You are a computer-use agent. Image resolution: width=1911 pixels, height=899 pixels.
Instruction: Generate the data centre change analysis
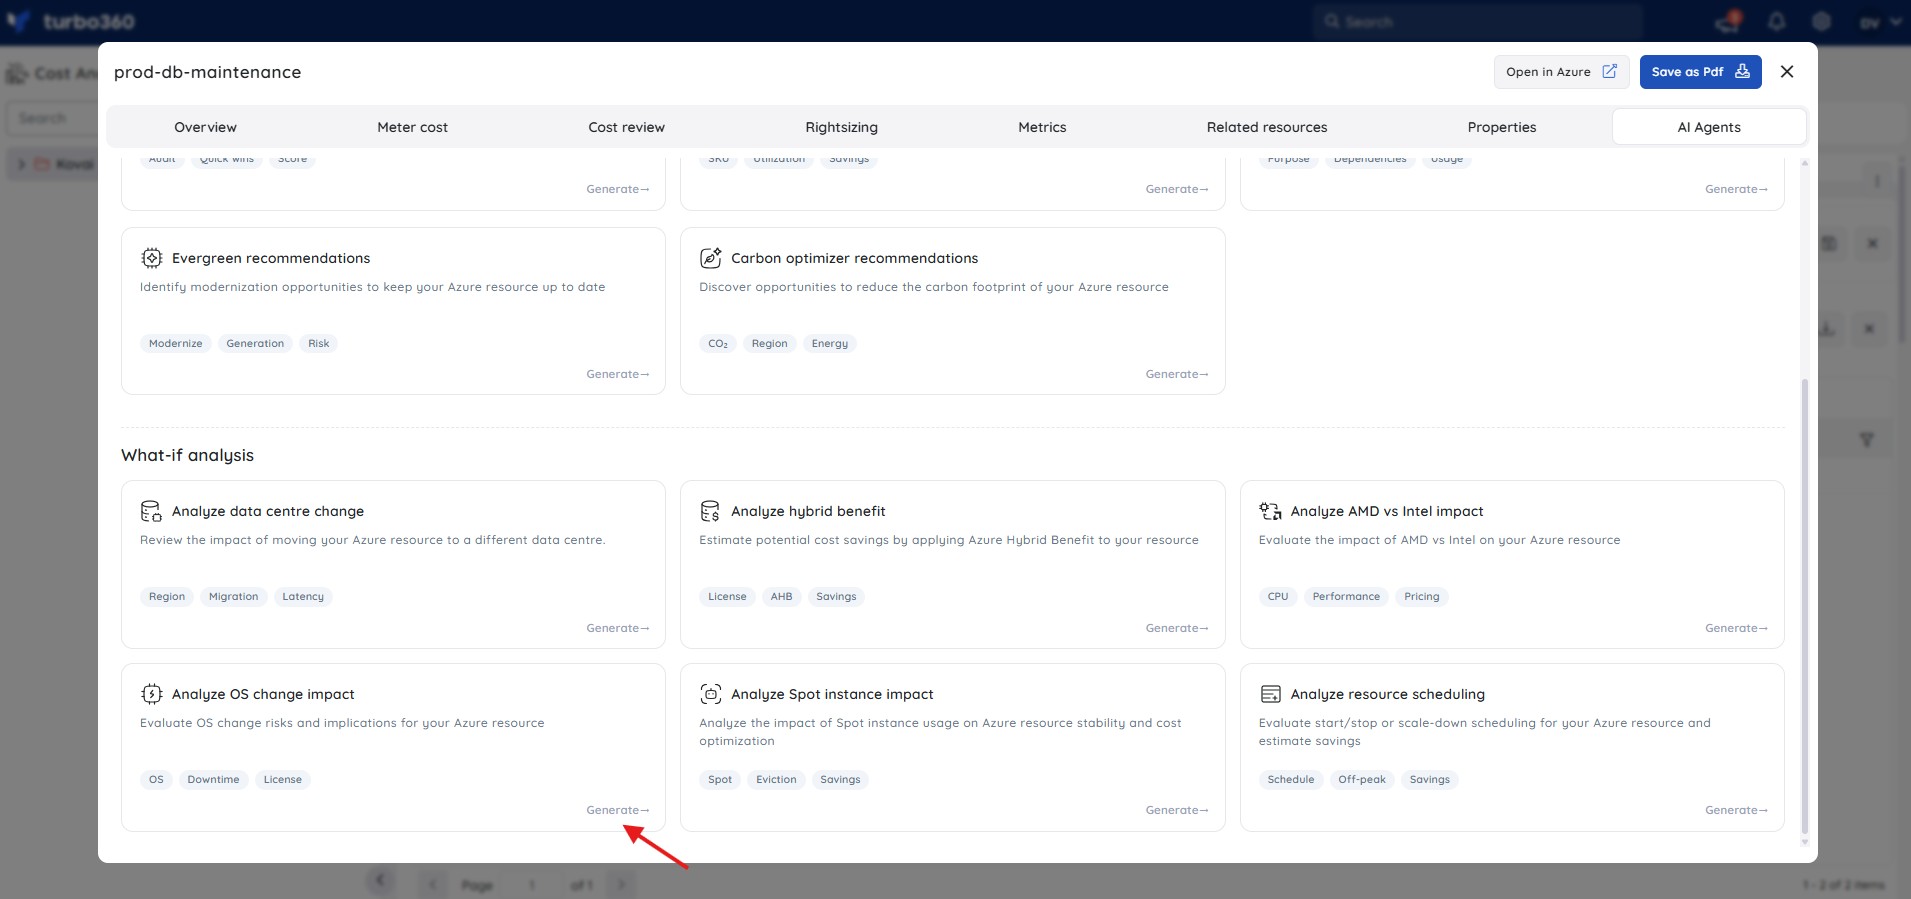coord(617,628)
